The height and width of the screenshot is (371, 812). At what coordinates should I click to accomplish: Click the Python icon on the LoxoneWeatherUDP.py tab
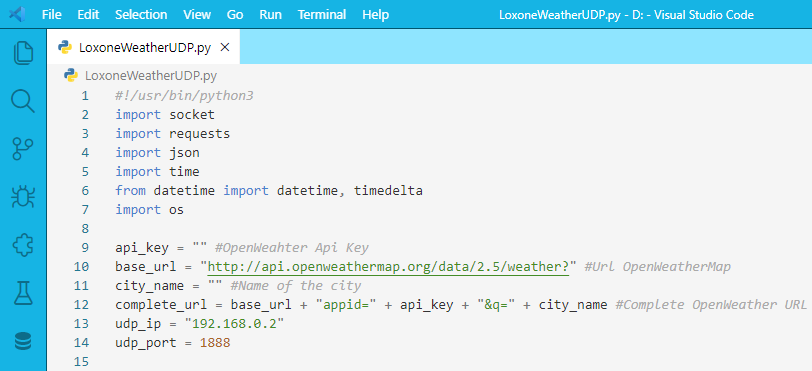click(x=65, y=48)
